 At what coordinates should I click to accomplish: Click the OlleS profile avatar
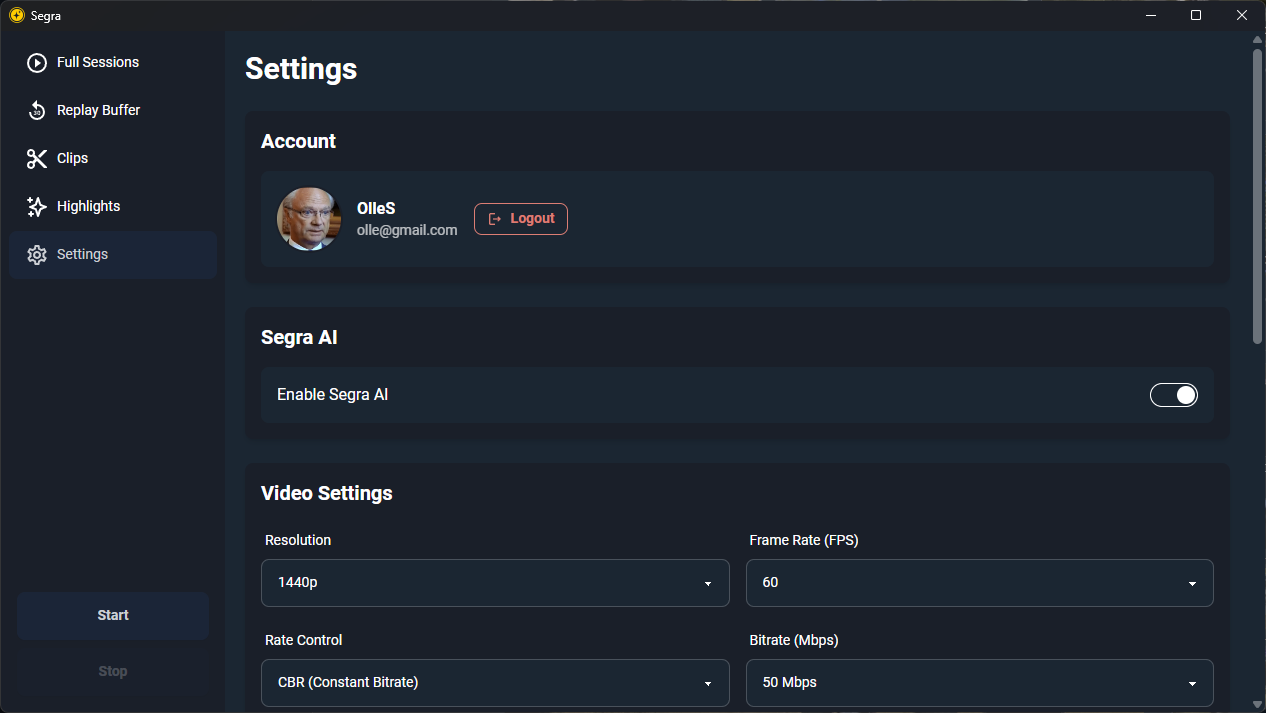coord(309,219)
